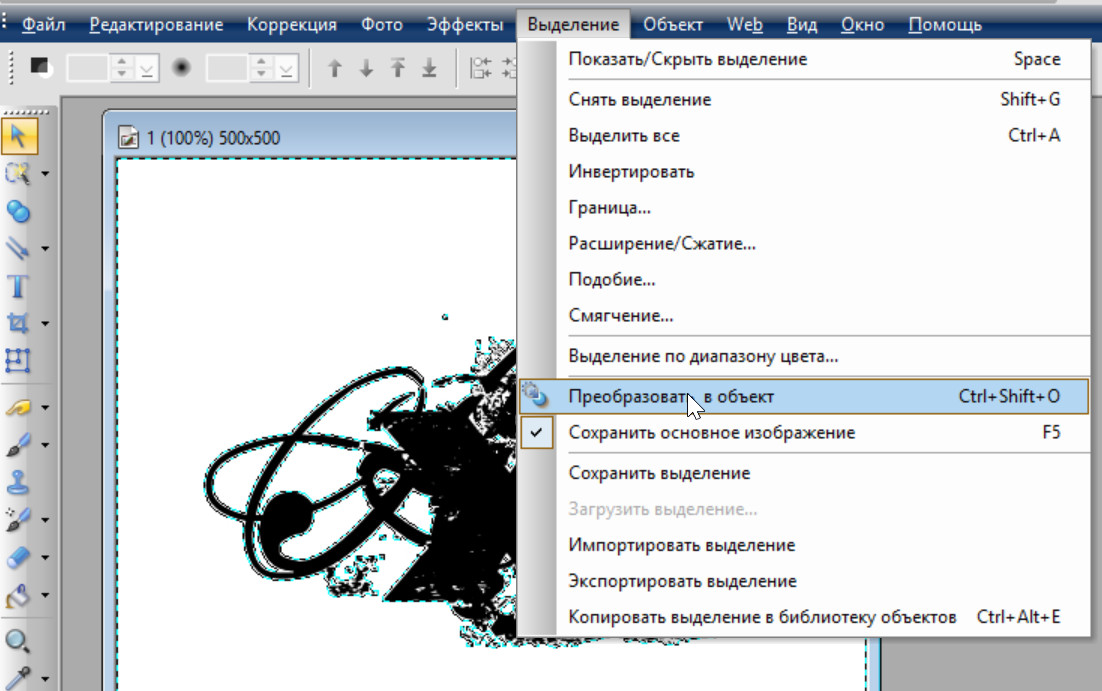Choose 'Импортировать выделение' entry
The width and height of the screenshot is (1102, 691).
pyautogui.click(x=804, y=545)
